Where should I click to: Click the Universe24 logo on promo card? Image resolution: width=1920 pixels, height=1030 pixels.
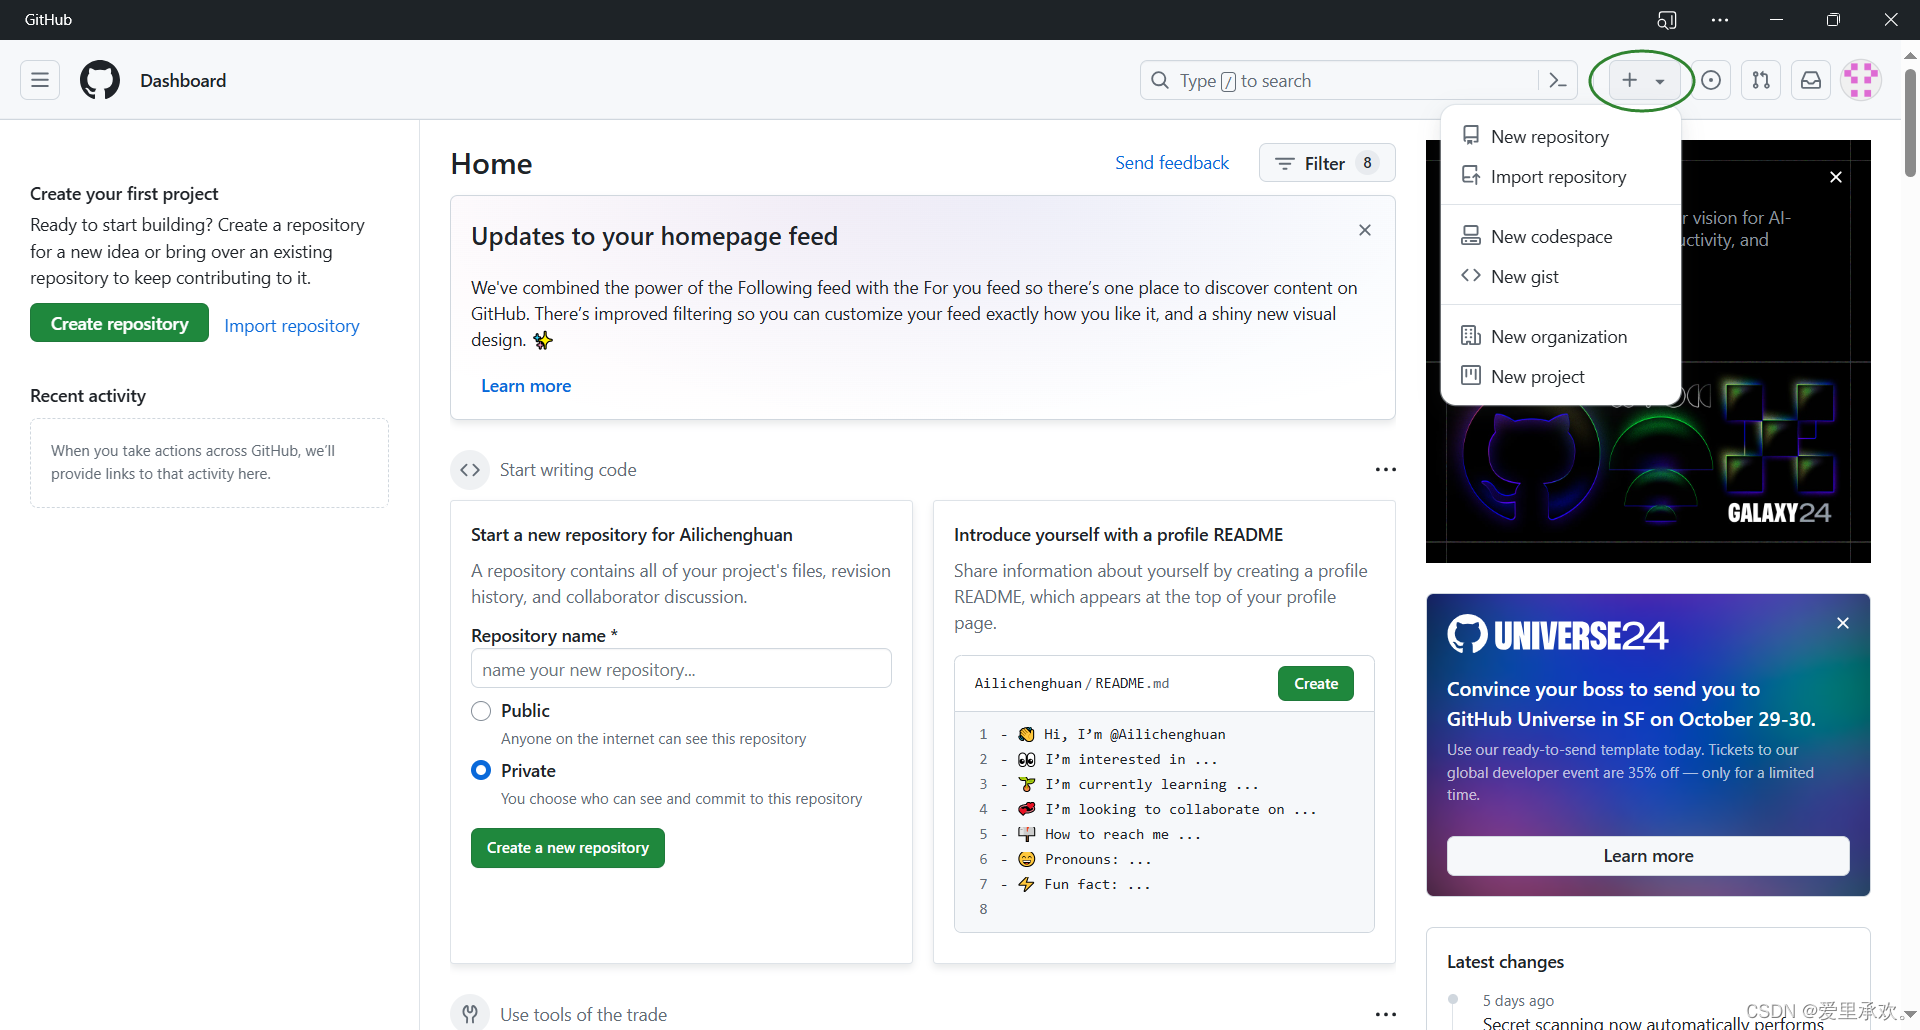coord(1557,635)
